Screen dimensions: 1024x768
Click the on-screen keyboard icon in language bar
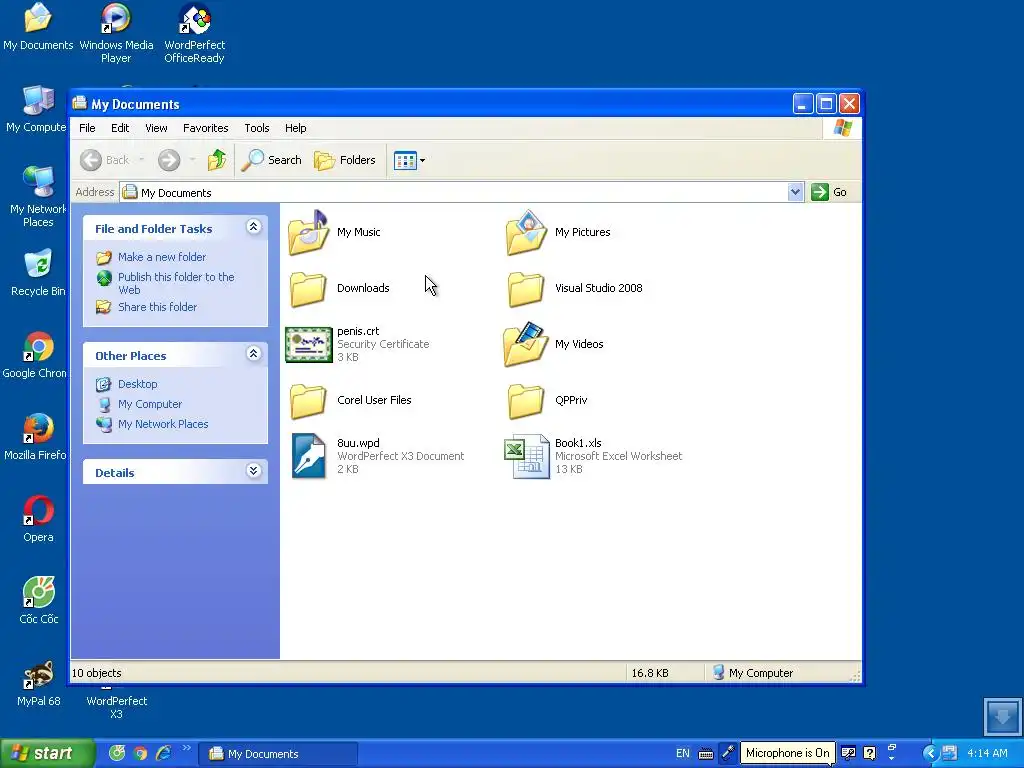[705, 754]
